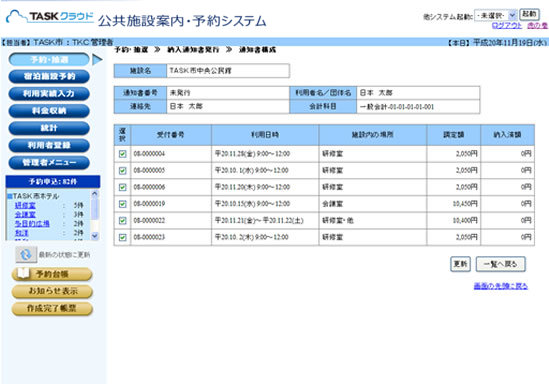Click the お知らせ表示 button

tap(52, 291)
